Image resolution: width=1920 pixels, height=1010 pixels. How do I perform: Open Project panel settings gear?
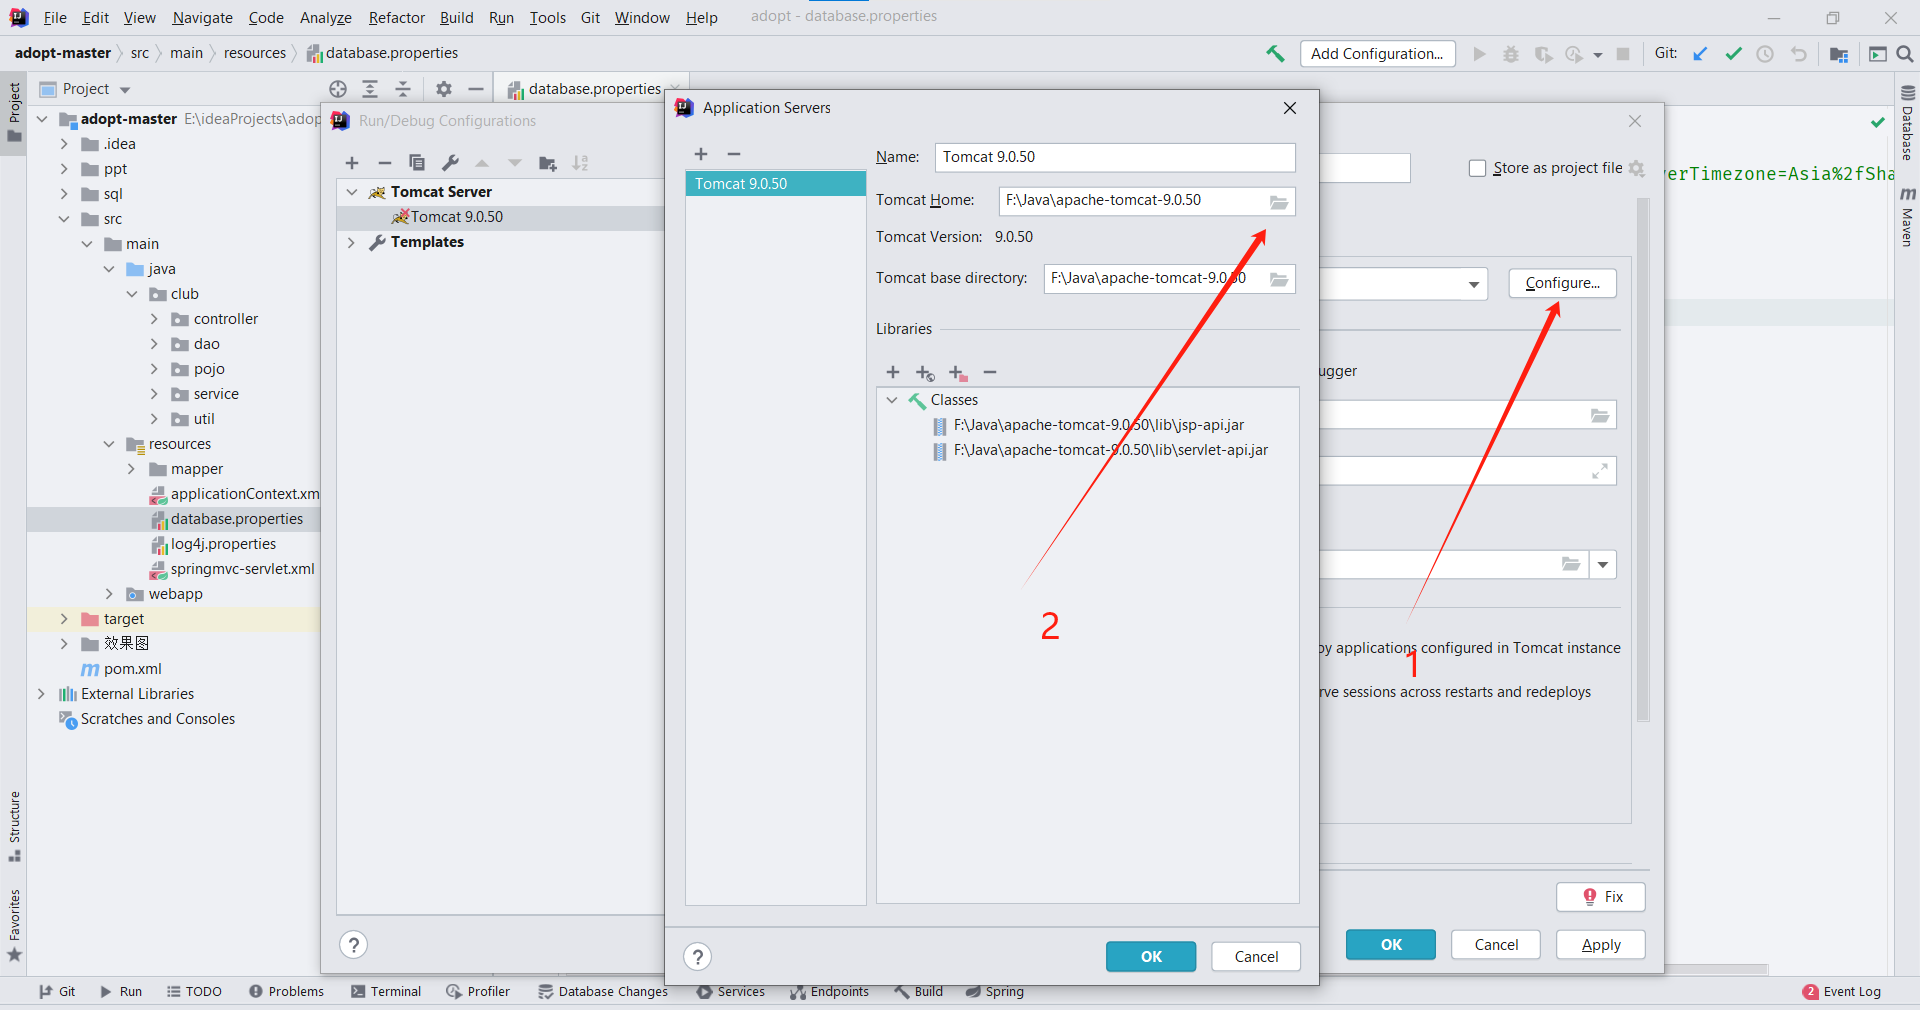[444, 89]
